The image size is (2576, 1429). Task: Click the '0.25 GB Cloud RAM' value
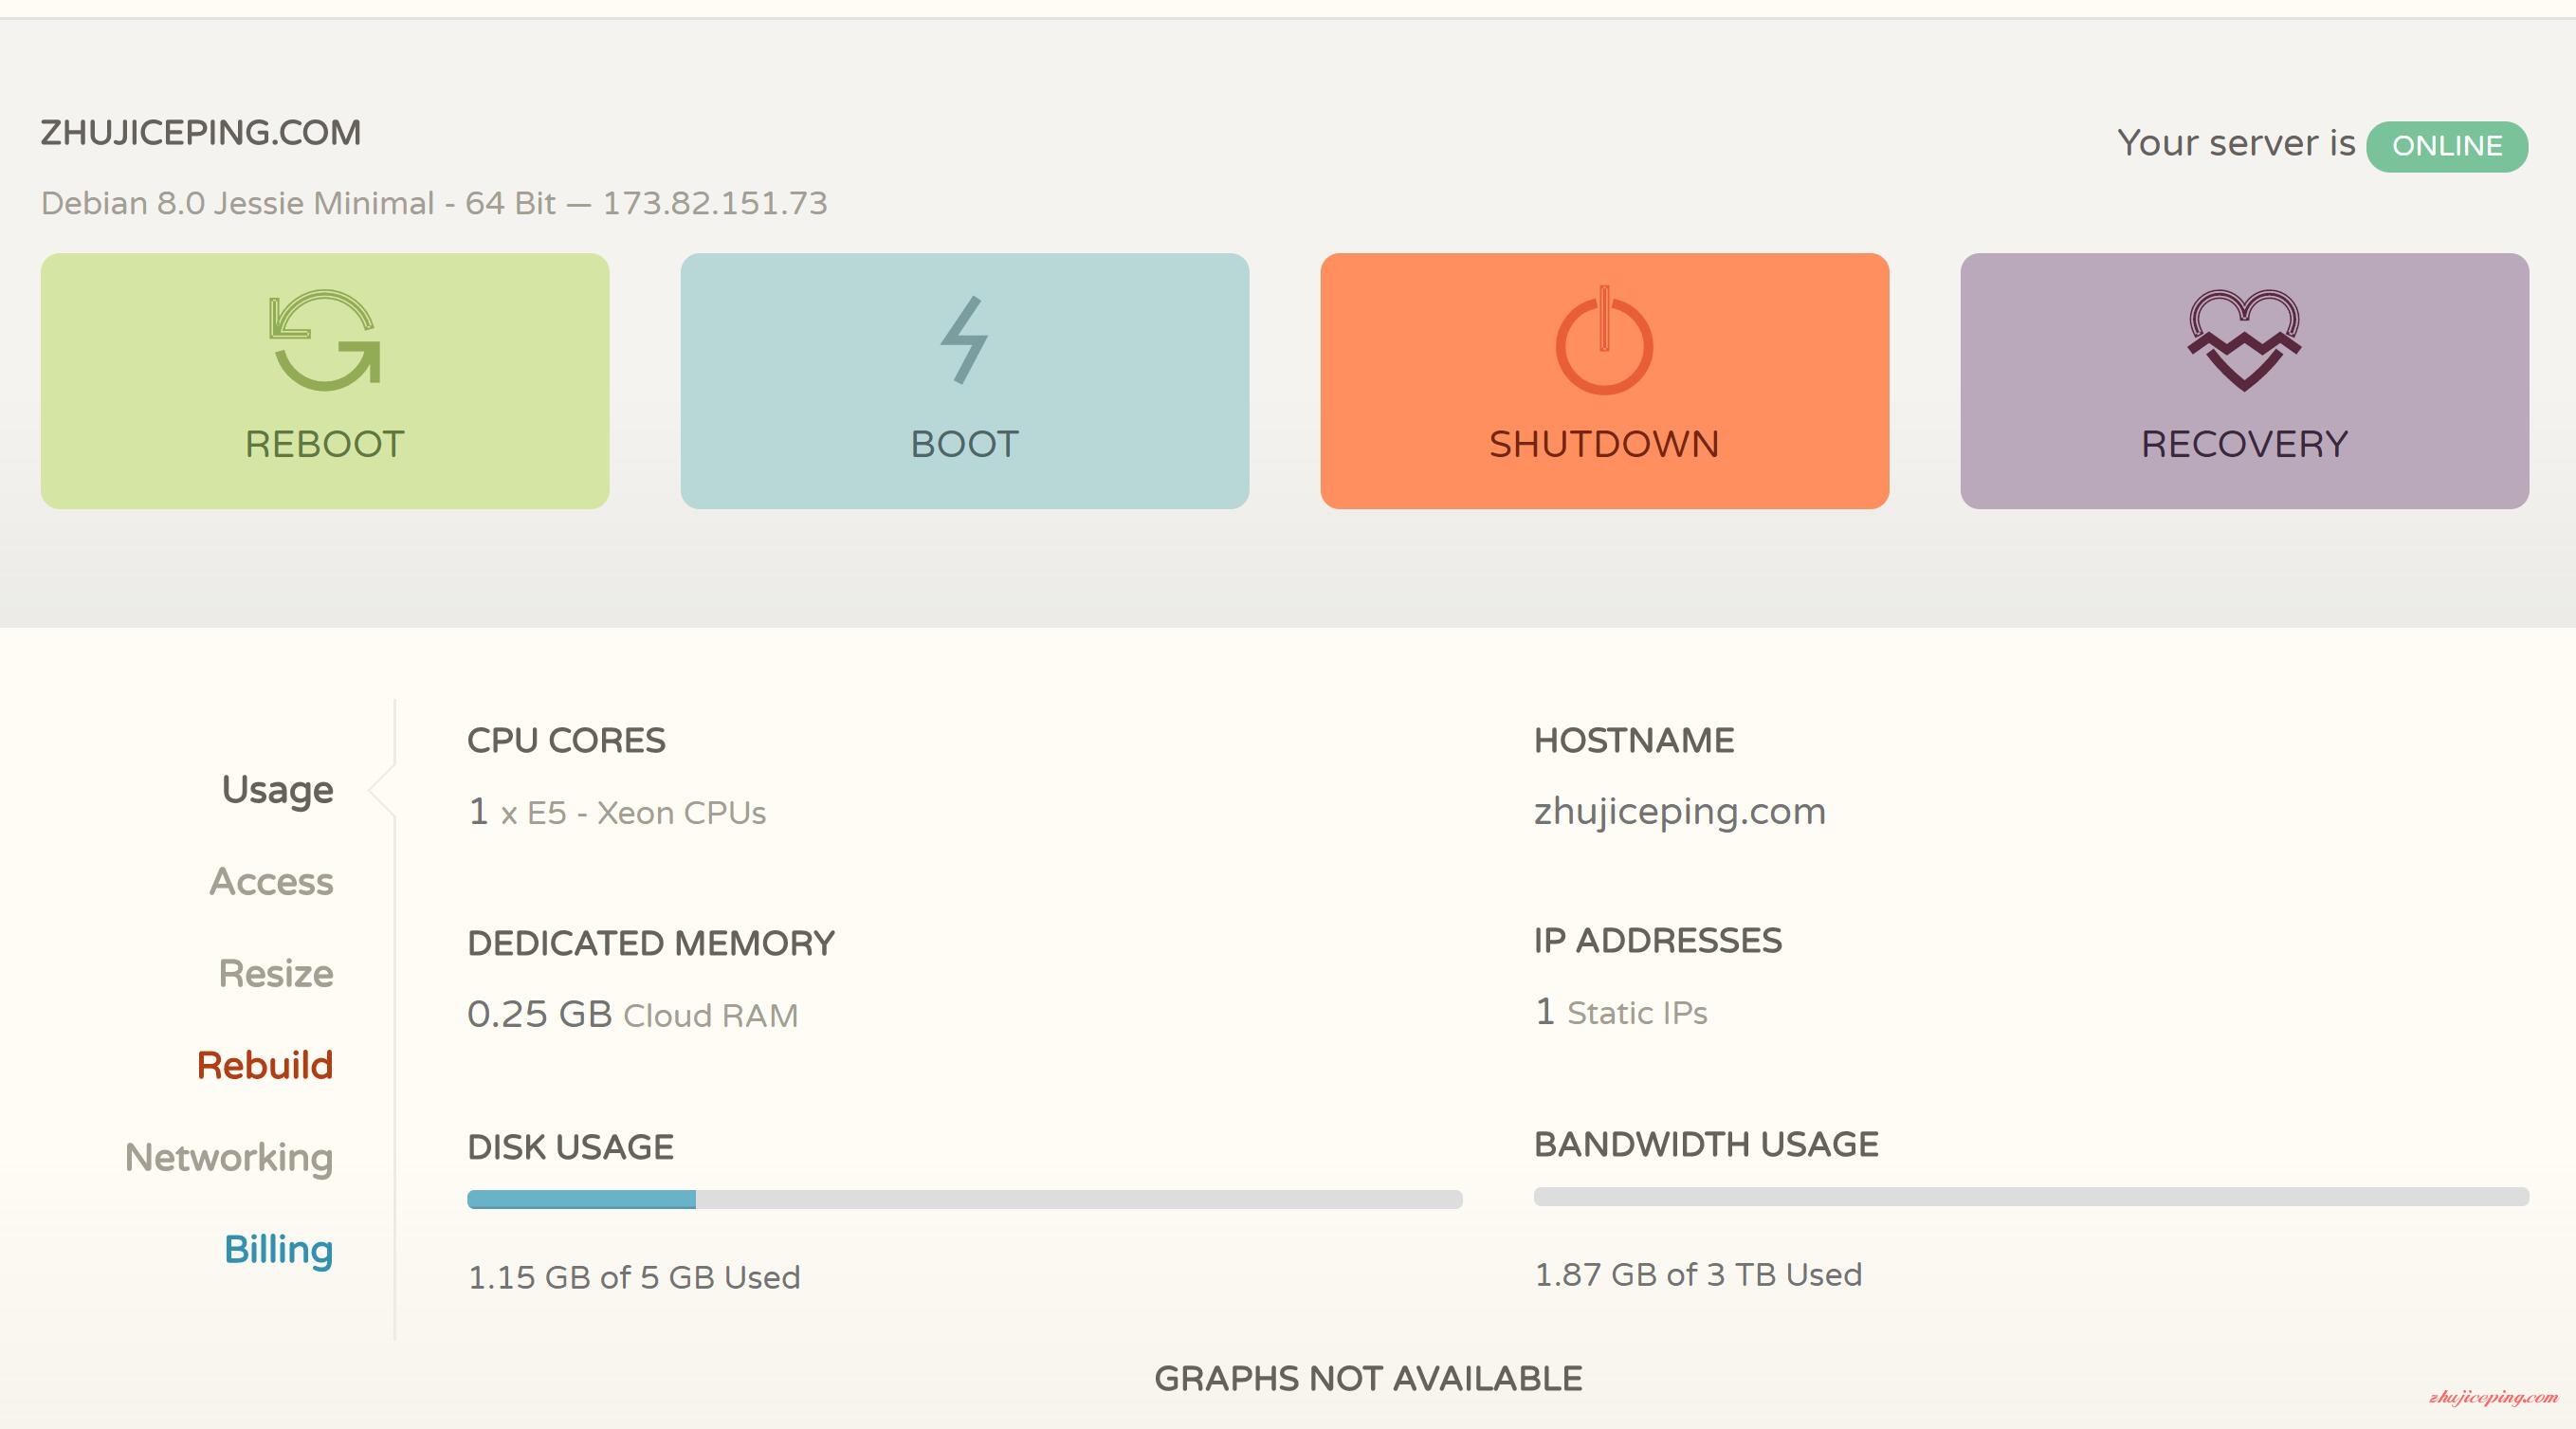[x=633, y=1015]
